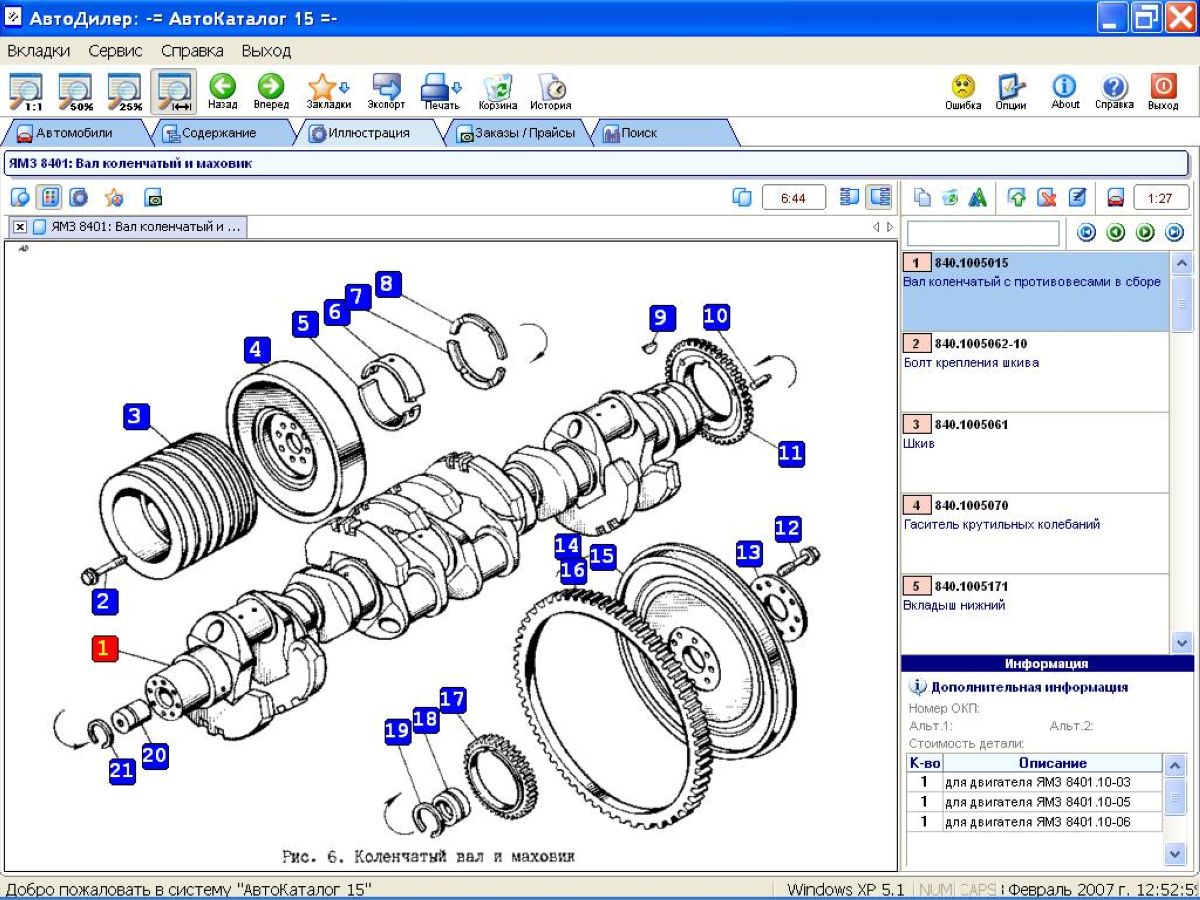Jump to first part in list

(x=1086, y=233)
